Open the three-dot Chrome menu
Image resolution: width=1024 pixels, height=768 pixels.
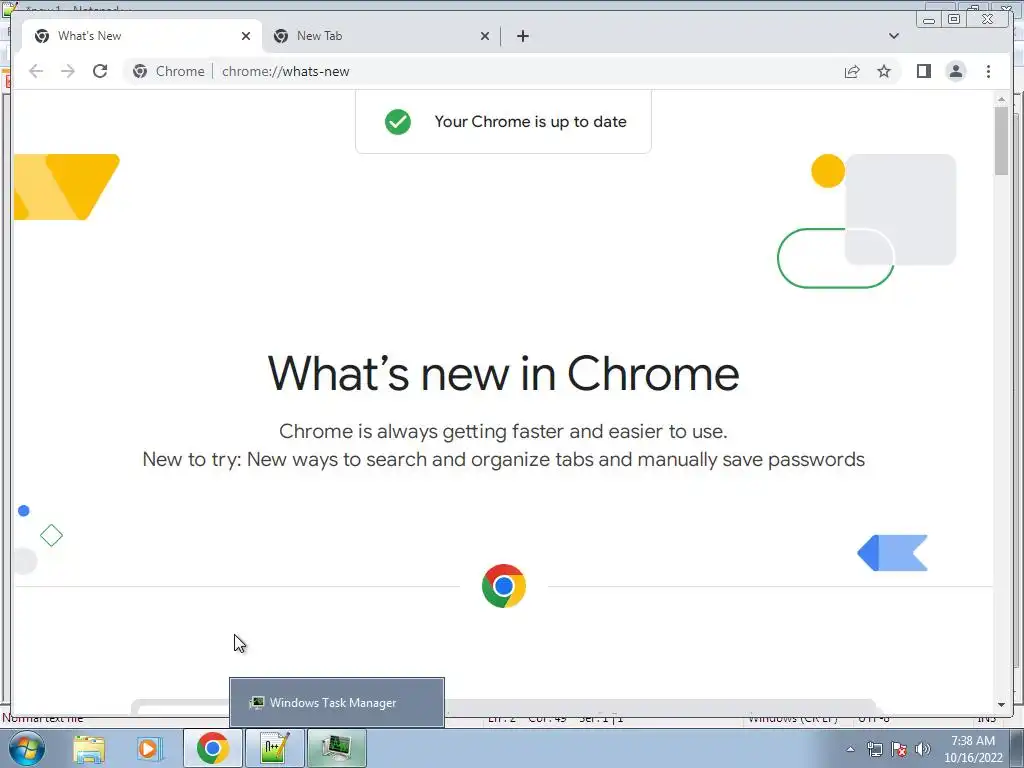[988, 71]
